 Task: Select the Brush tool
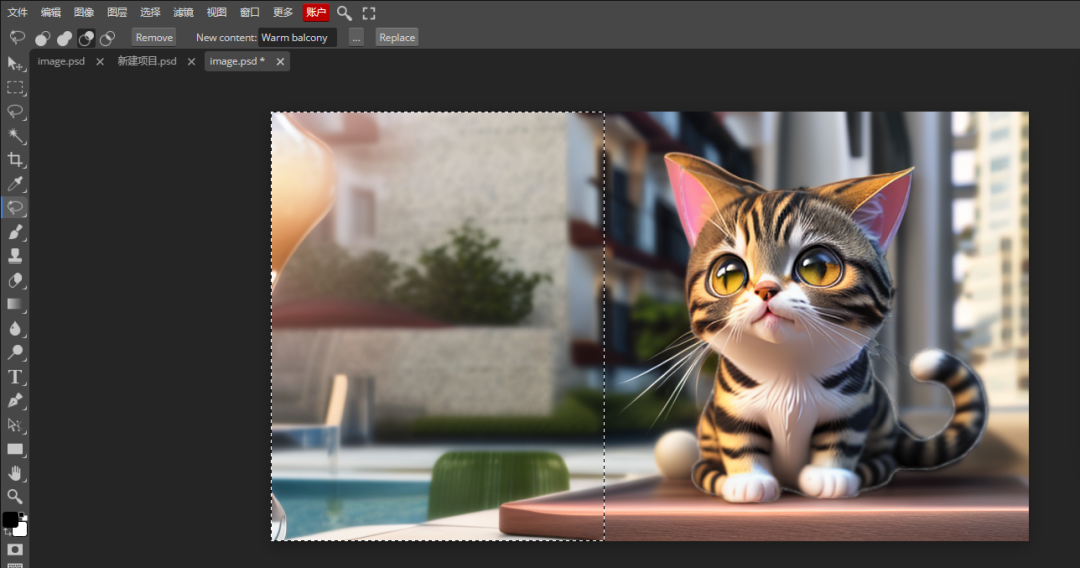(x=14, y=232)
